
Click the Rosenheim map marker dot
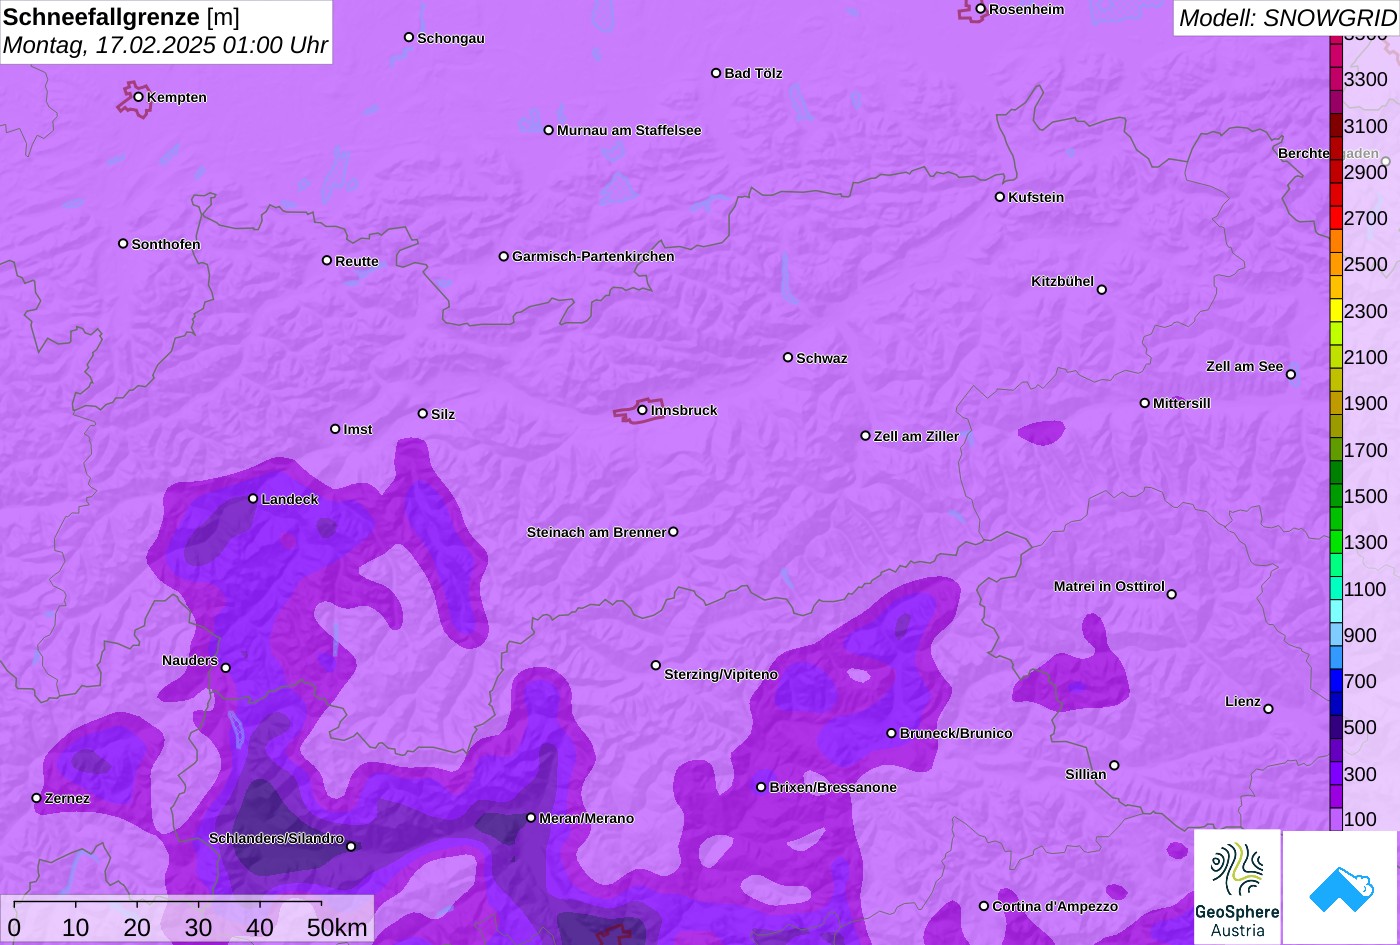click(981, 9)
